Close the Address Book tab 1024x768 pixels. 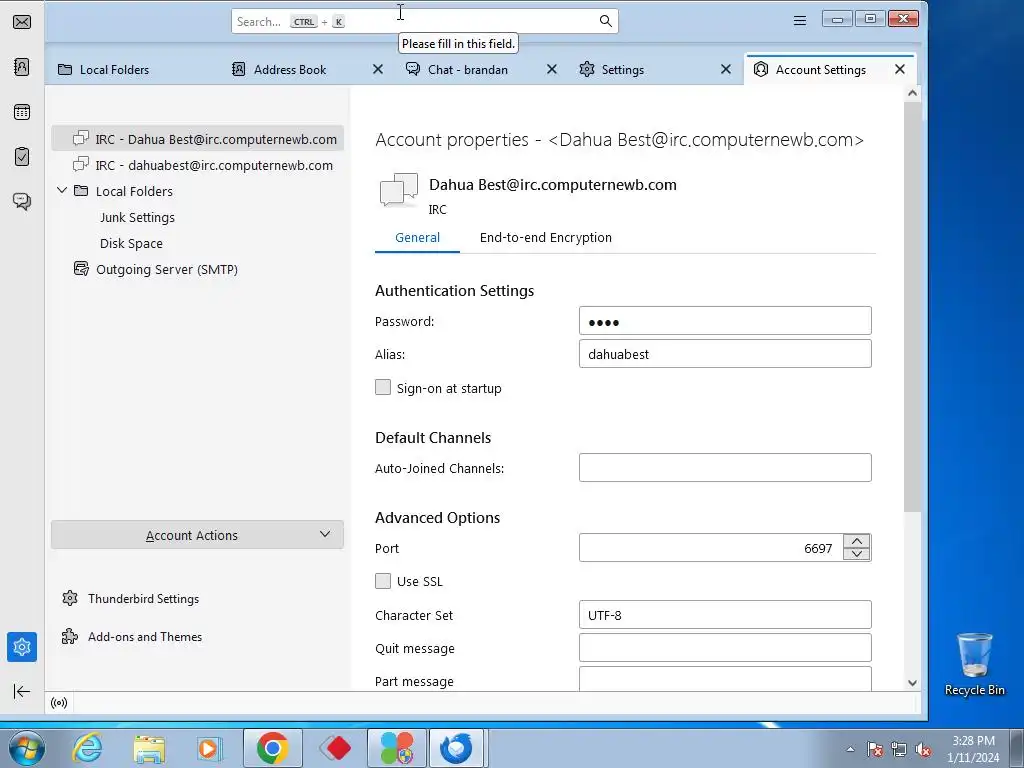pyautogui.click(x=377, y=69)
